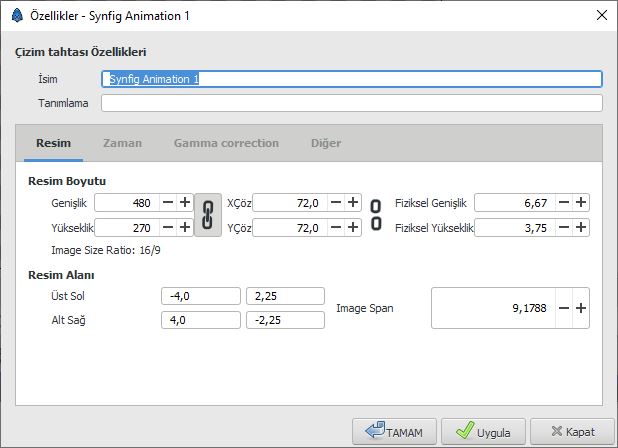
Task: Focus the İsim text field
Action: (x=352, y=79)
